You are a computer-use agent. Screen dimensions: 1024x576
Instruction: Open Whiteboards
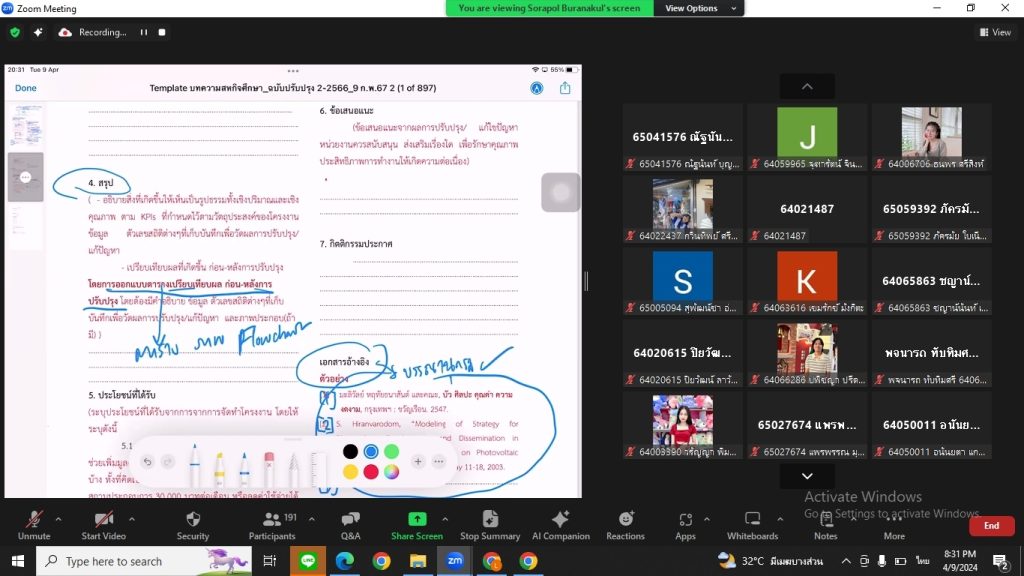tap(752, 525)
